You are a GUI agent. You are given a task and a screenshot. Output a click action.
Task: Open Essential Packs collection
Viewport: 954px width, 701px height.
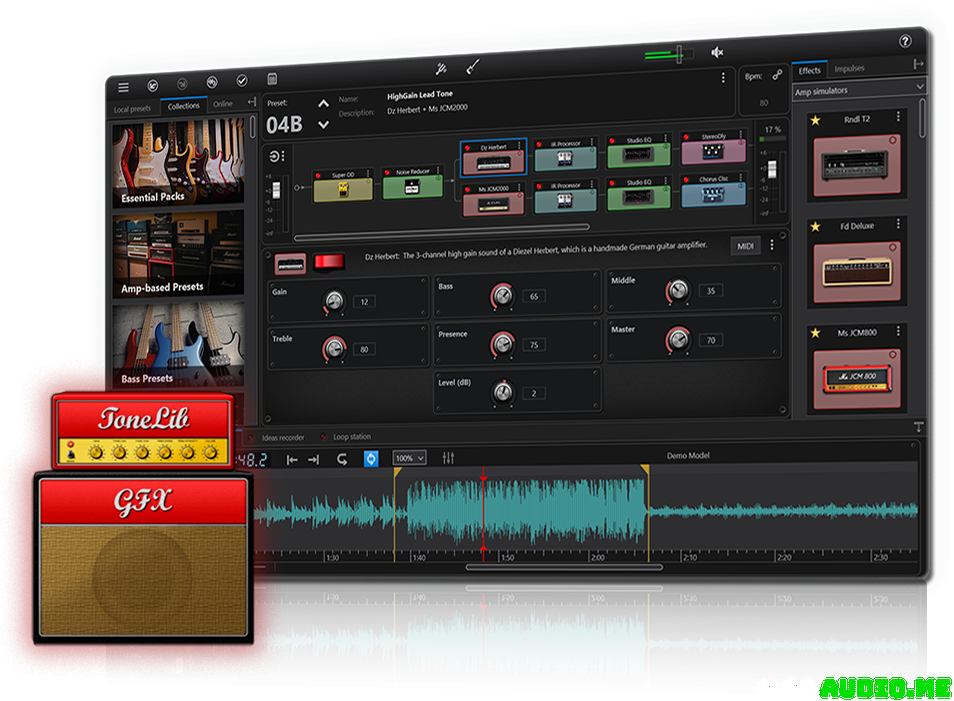pyautogui.click(x=178, y=163)
